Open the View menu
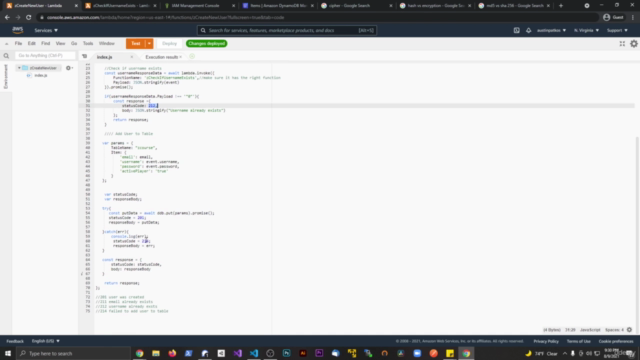The width and height of the screenshot is (640, 360). pyautogui.click(x=60, y=43)
